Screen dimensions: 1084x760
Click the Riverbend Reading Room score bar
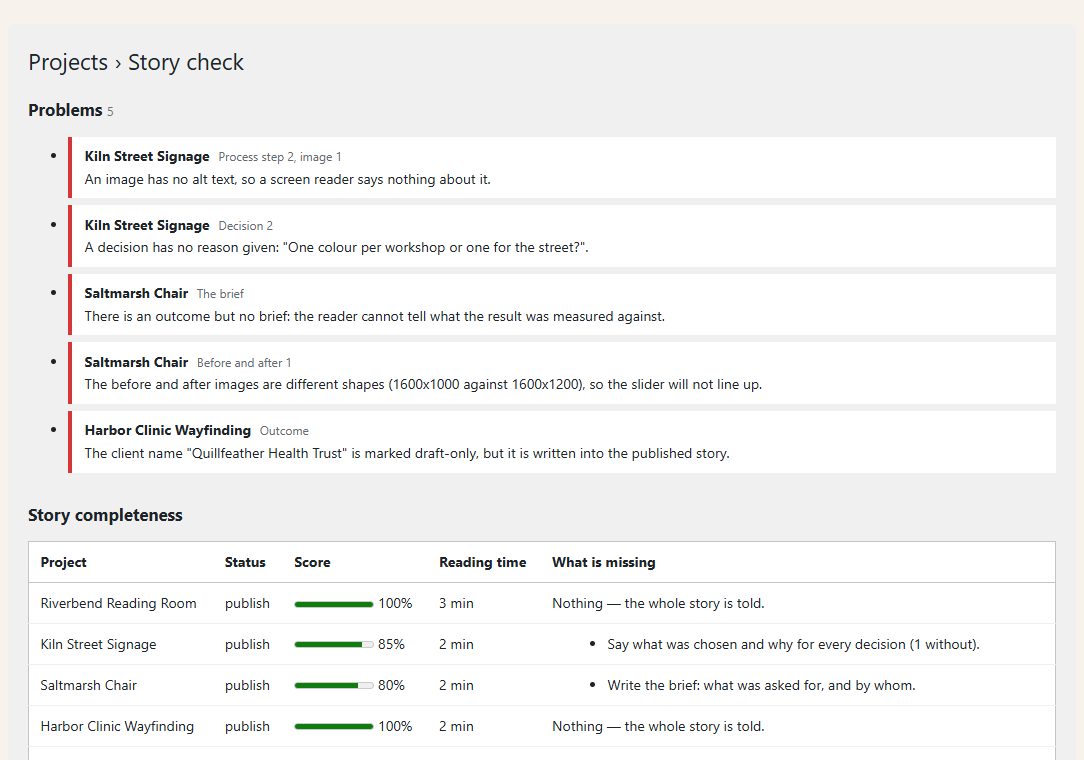point(334,604)
